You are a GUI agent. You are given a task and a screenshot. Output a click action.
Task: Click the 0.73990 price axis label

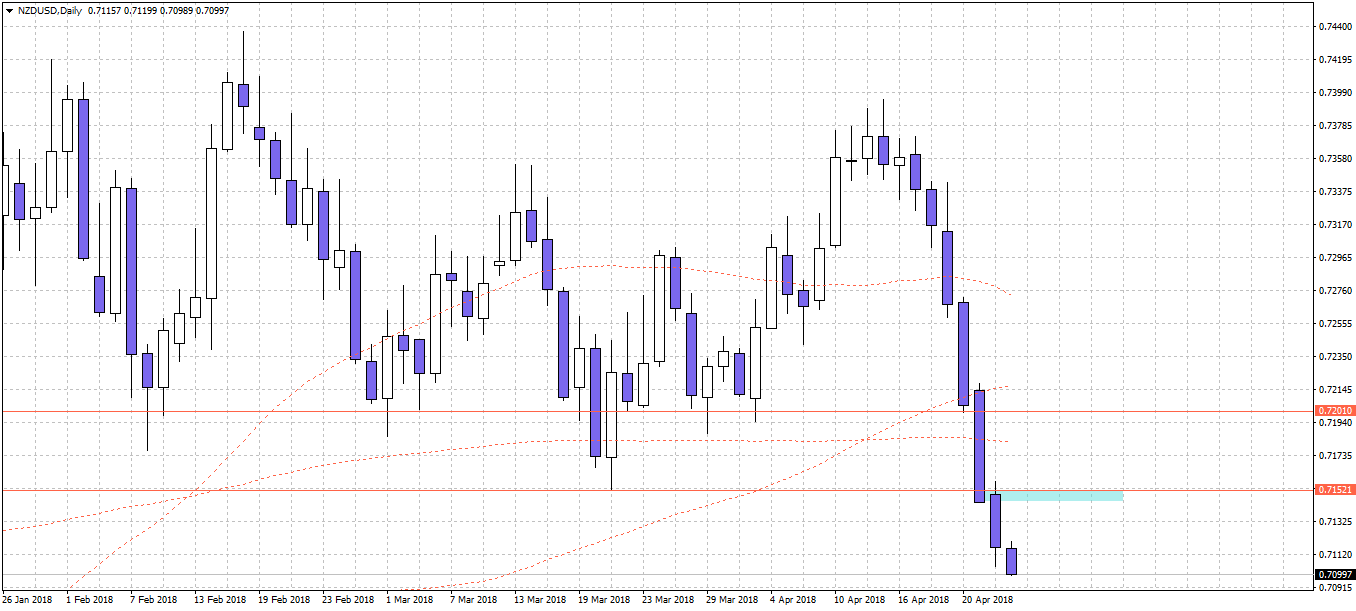(1336, 92)
